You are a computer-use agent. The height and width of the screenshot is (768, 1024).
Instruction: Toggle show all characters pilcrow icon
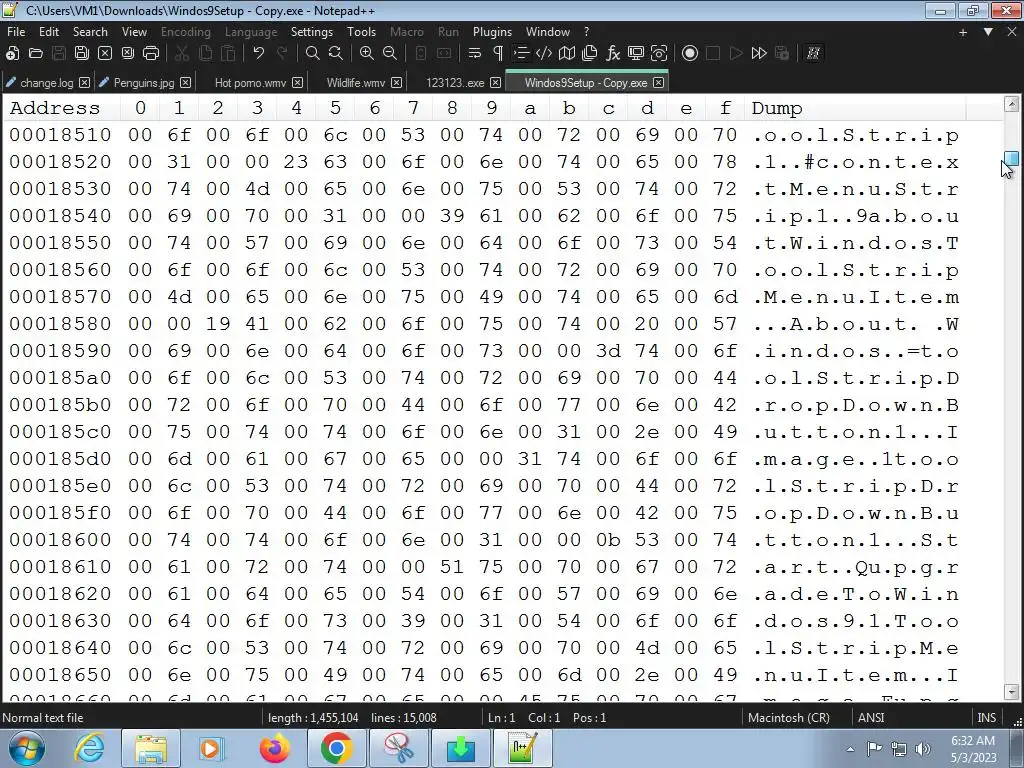[498, 54]
